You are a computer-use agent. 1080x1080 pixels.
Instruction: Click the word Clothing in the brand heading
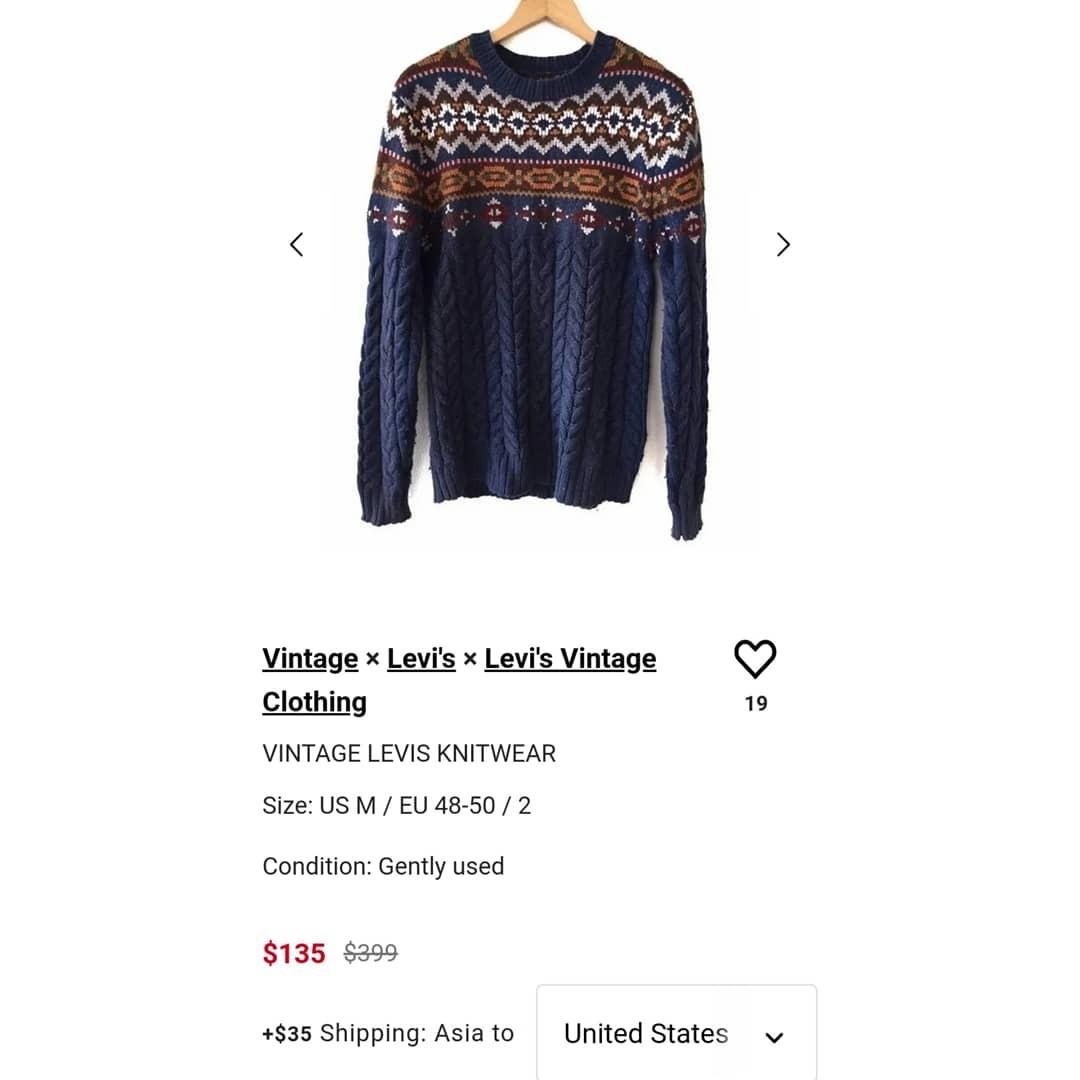[314, 702]
